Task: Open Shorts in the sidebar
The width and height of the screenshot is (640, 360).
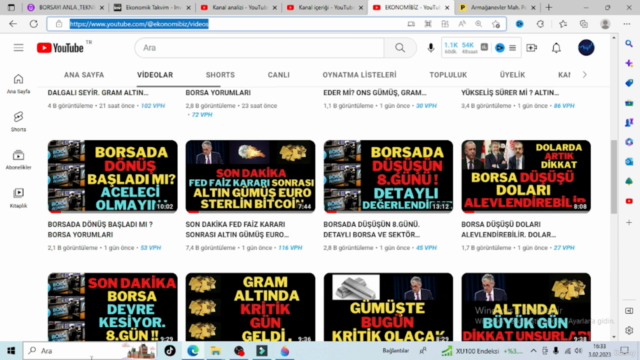Action: pyautogui.click(x=18, y=122)
